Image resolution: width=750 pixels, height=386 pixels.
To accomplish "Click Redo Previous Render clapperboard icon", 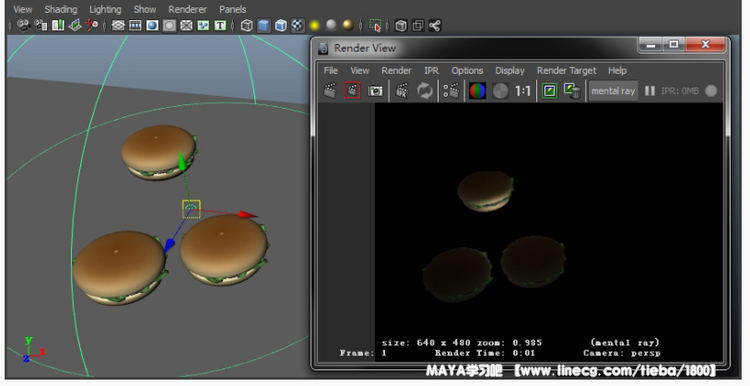I will tap(330, 90).
